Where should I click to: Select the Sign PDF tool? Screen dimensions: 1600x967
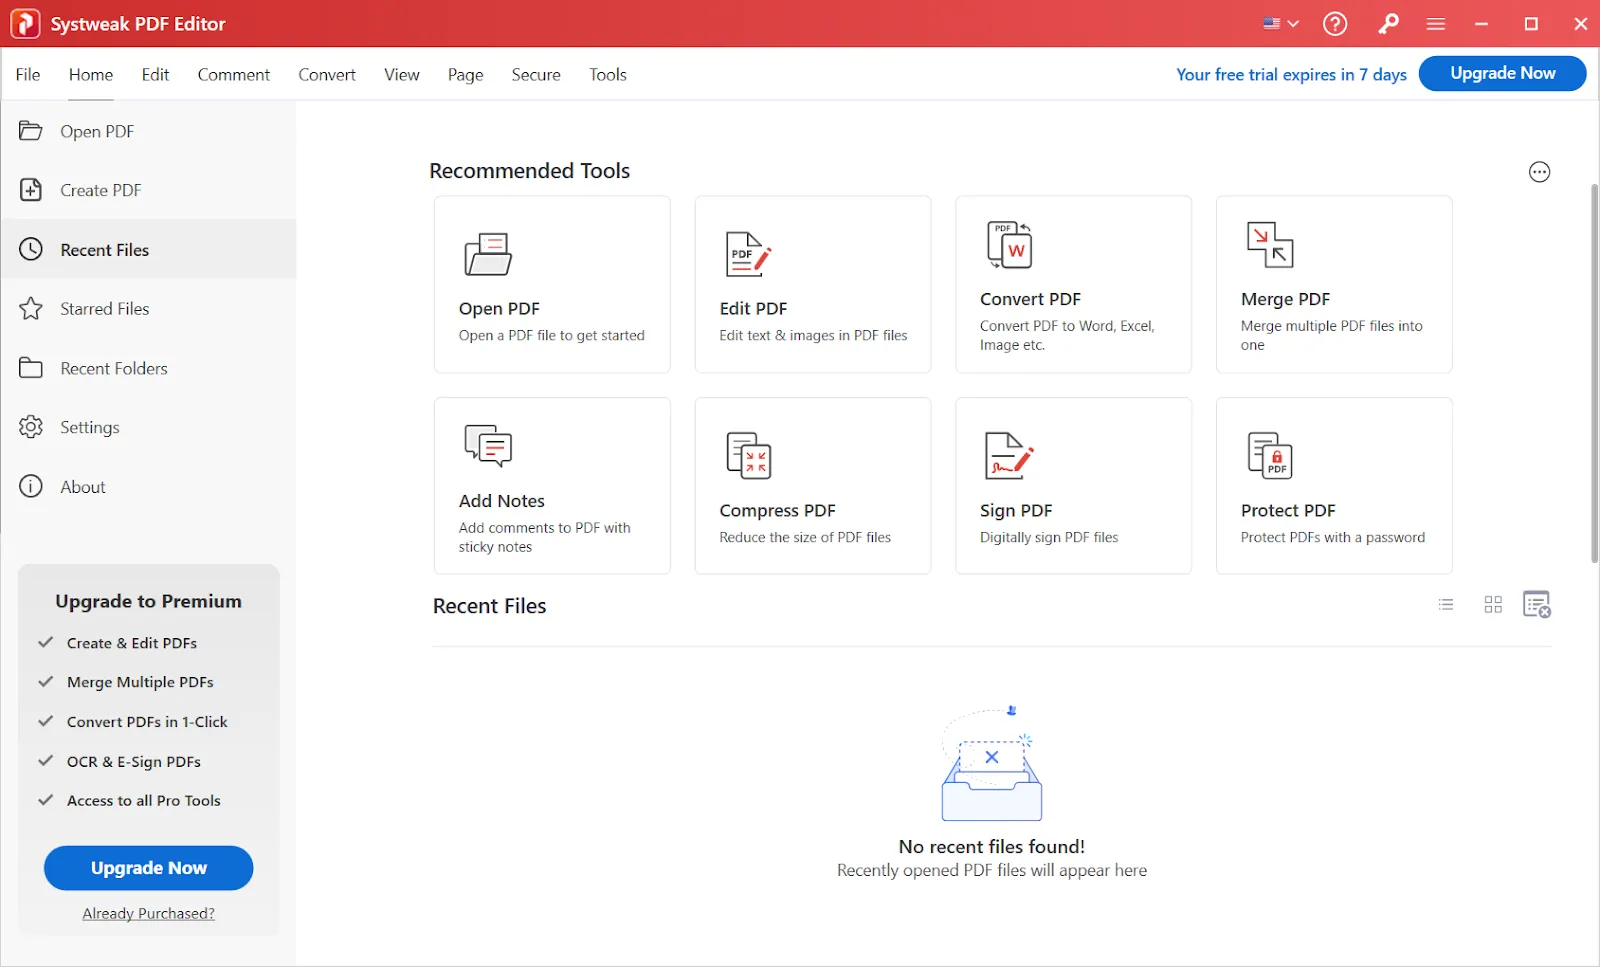(x=1073, y=485)
